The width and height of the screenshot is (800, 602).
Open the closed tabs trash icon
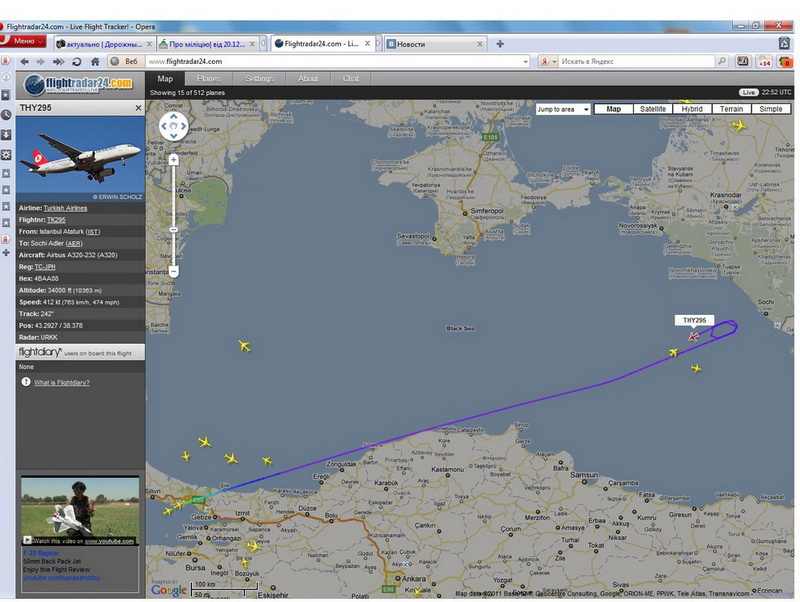[x=785, y=43]
